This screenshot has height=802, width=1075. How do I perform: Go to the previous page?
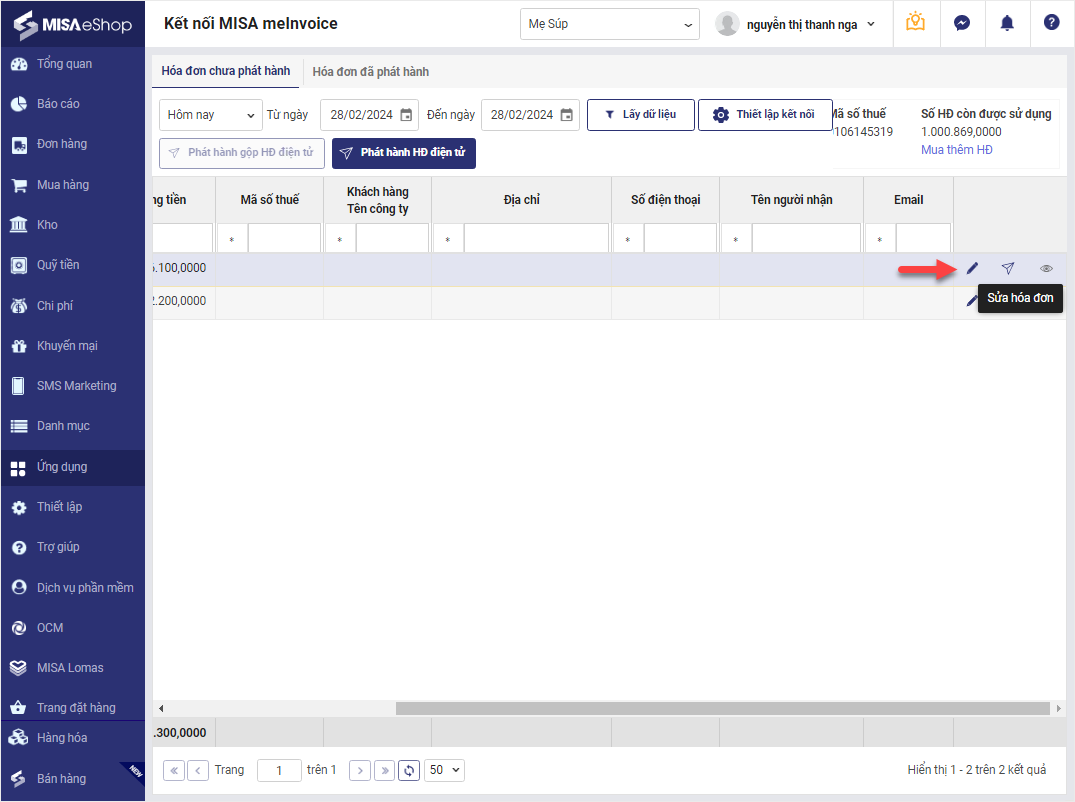[x=198, y=770]
